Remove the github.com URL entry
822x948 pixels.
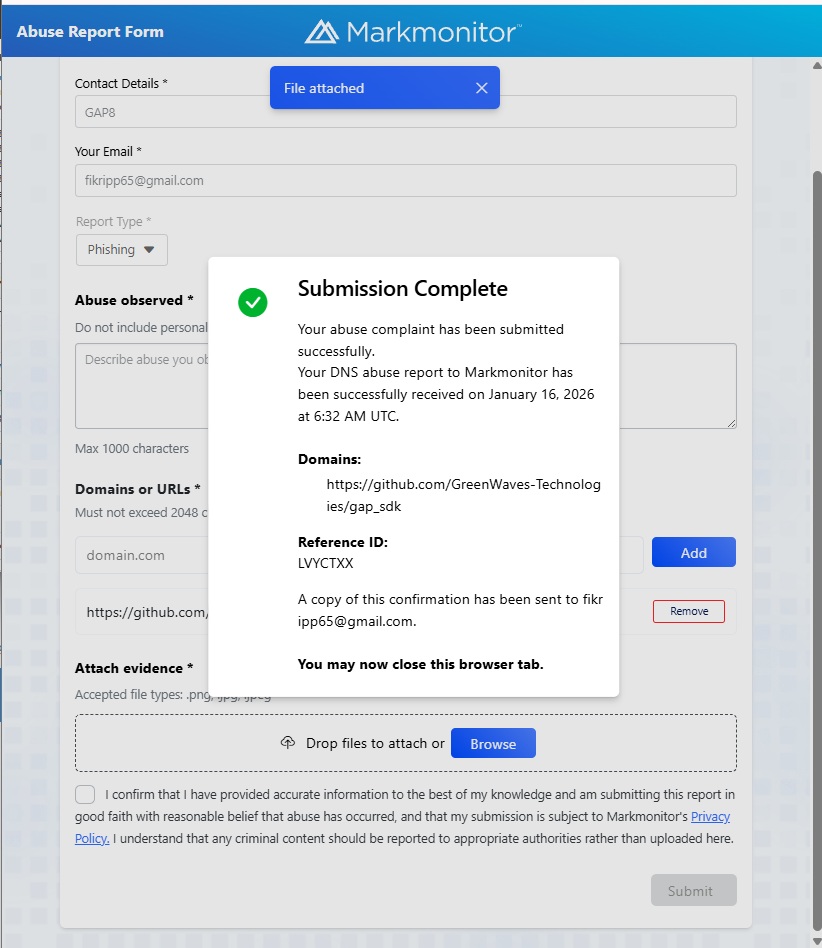click(x=688, y=611)
